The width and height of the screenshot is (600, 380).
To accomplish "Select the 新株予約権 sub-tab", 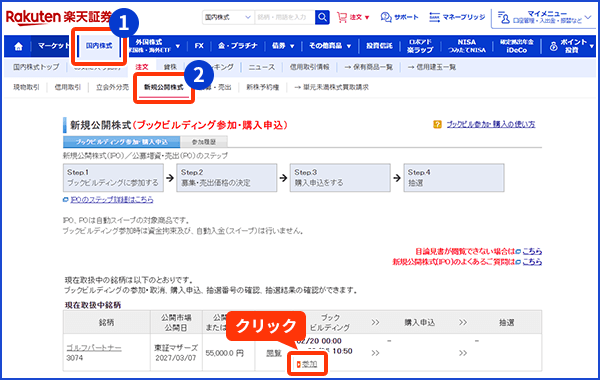I will (262, 87).
